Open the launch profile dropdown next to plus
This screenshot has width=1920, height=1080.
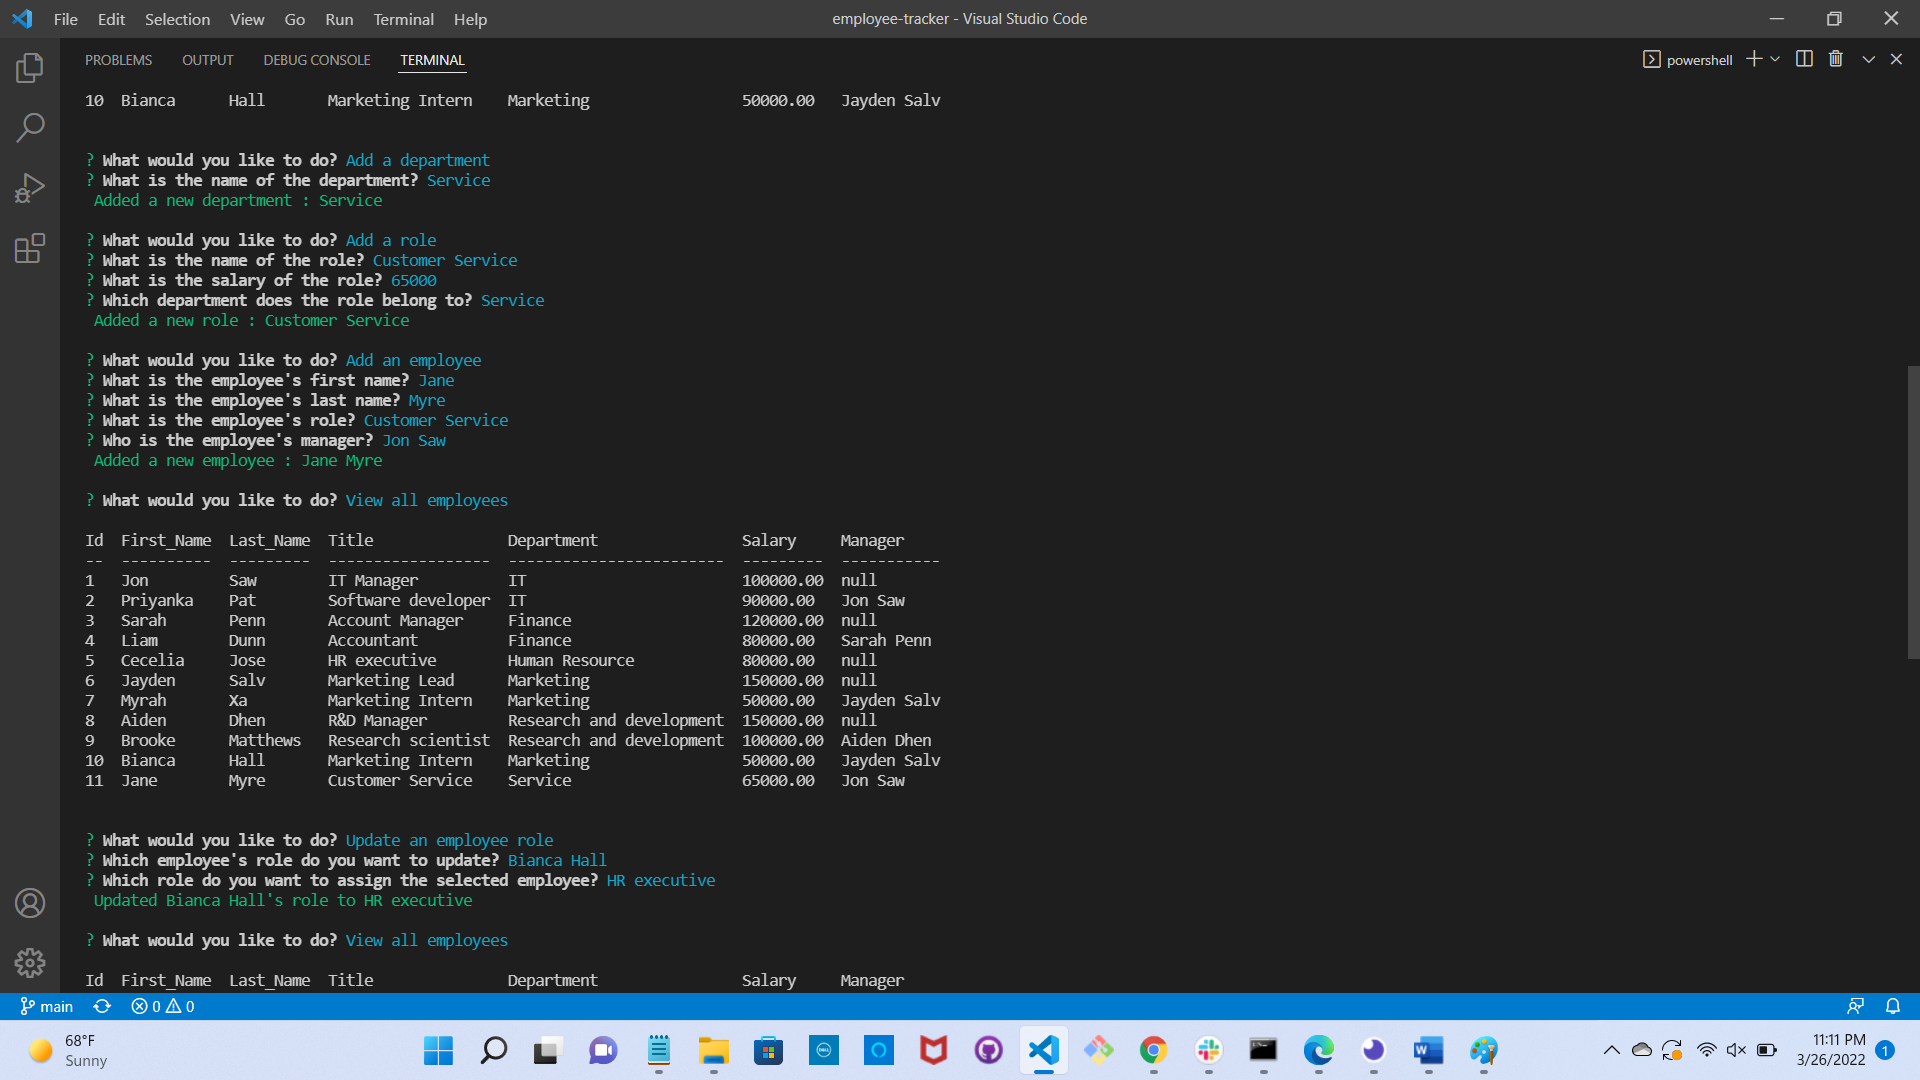pos(1774,59)
